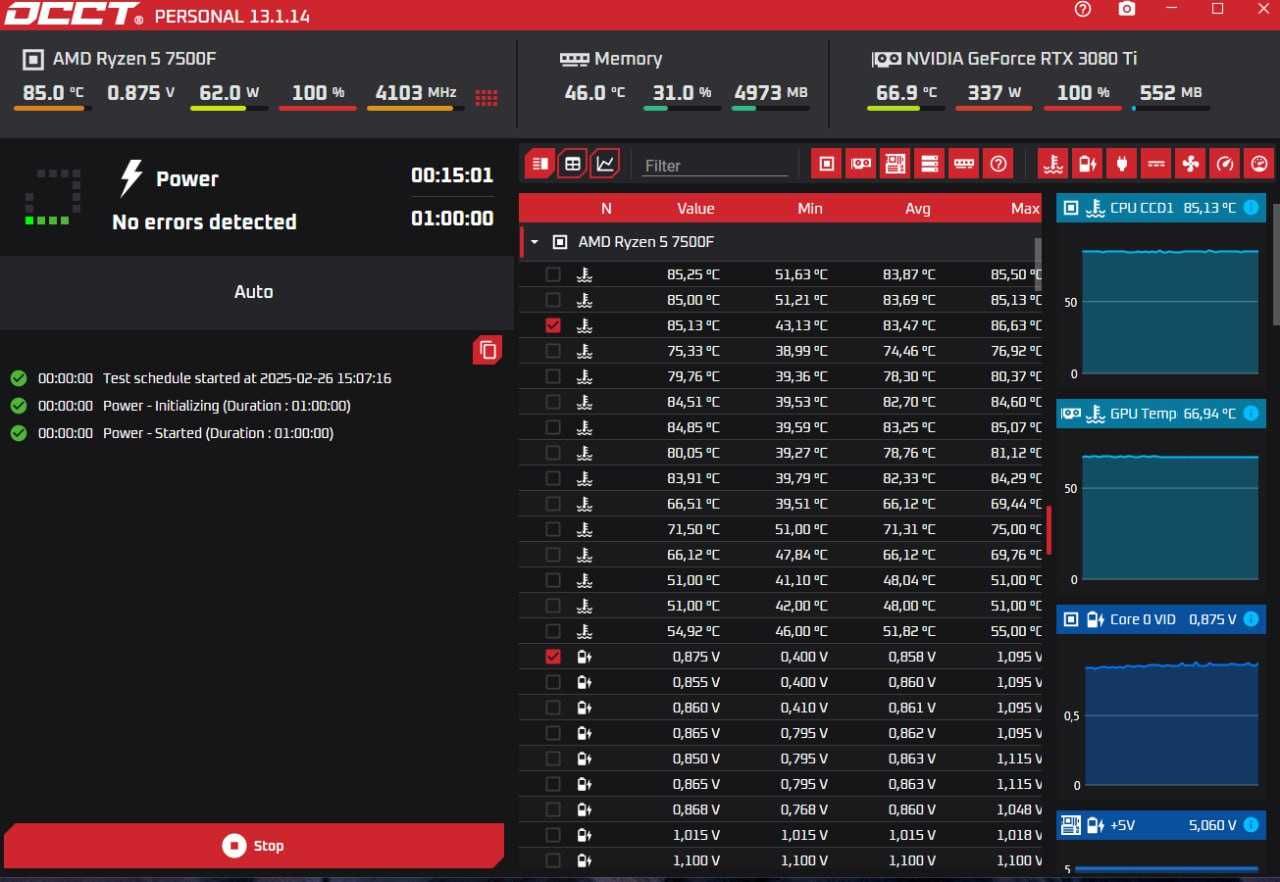The image size is (1280, 882).
Task: Click the red grid icon beside 4103 MHz
Action: pos(486,98)
